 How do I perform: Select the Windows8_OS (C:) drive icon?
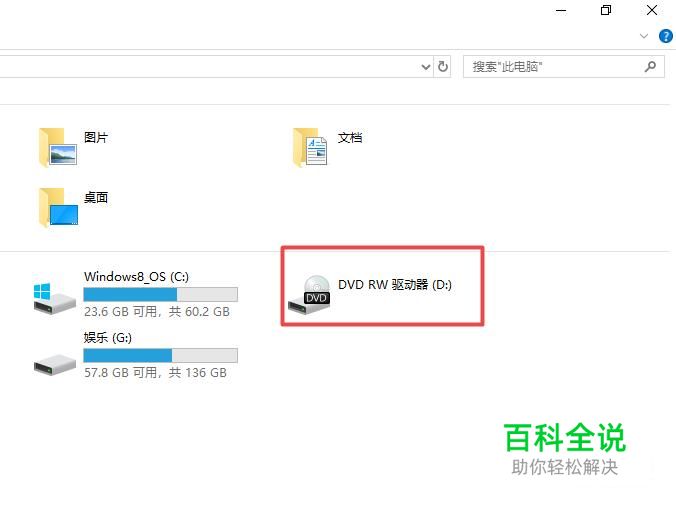[x=55, y=298]
